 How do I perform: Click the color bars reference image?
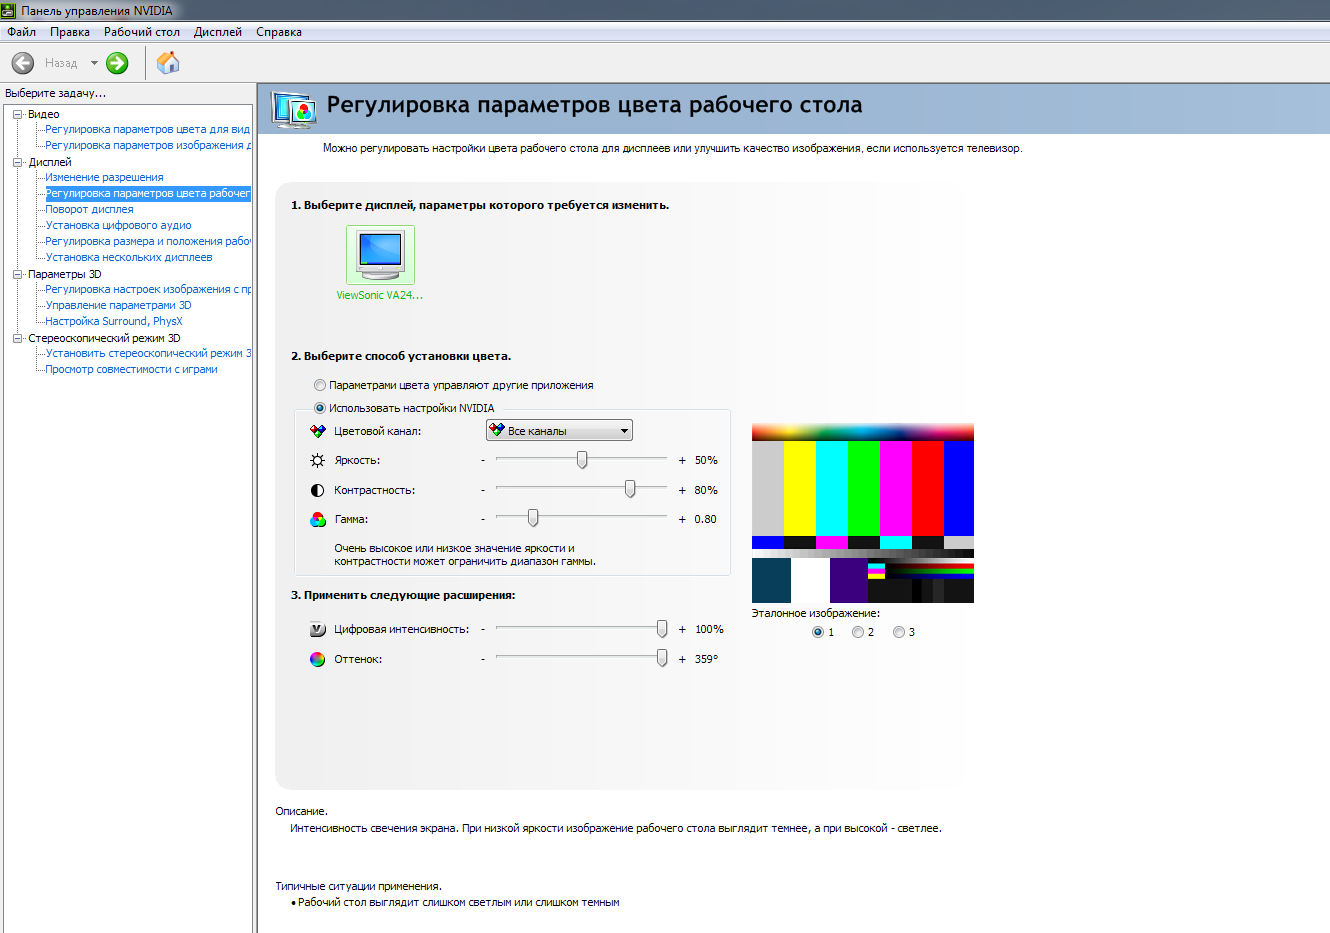pyautogui.click(x=863, y=513)
